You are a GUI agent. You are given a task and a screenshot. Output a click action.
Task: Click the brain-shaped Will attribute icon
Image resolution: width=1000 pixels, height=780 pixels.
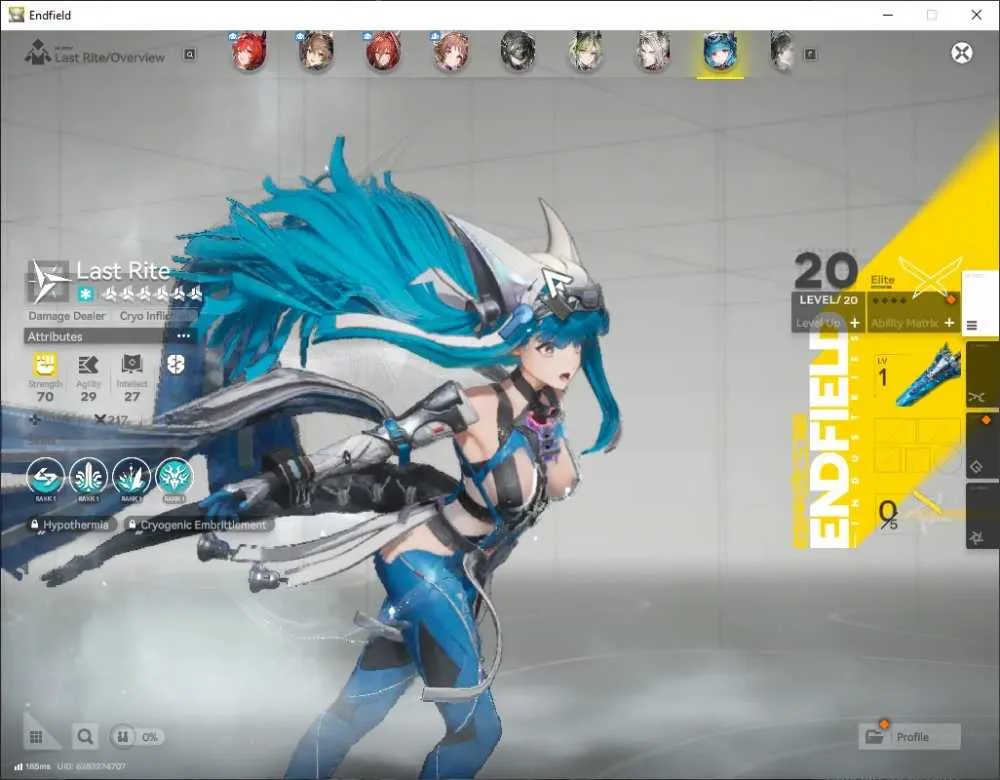click(175, 365)
